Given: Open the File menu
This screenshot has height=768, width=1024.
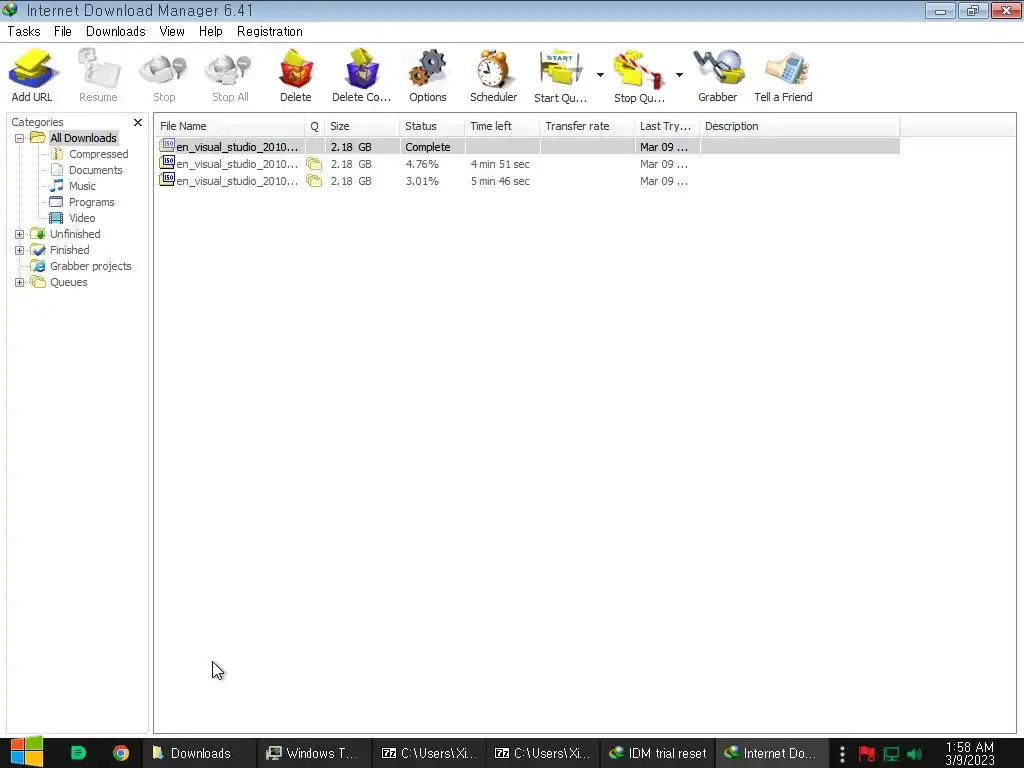Looking at the screenshot, I should pos(63,31).
